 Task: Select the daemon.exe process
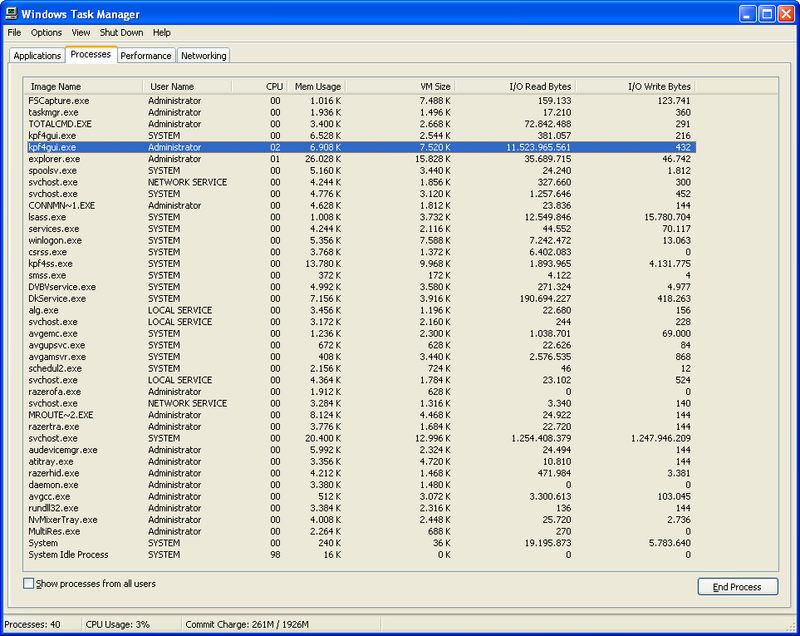click(361, 485)
